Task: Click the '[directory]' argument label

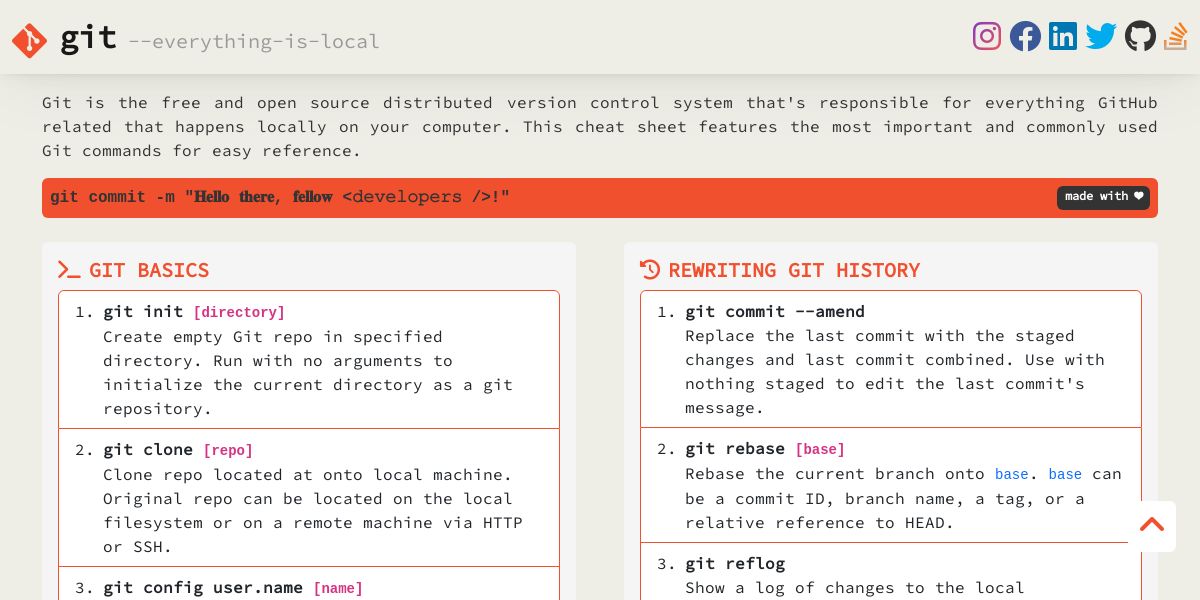Action: tap(239, 313)
